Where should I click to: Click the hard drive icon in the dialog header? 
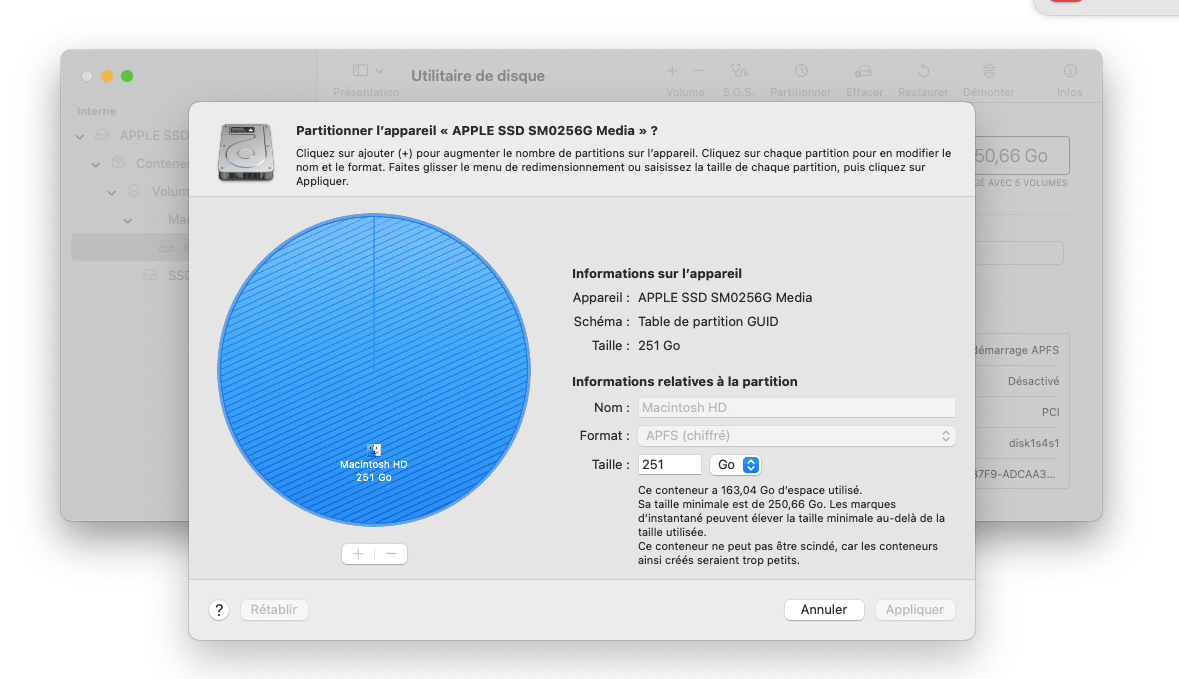246,153
